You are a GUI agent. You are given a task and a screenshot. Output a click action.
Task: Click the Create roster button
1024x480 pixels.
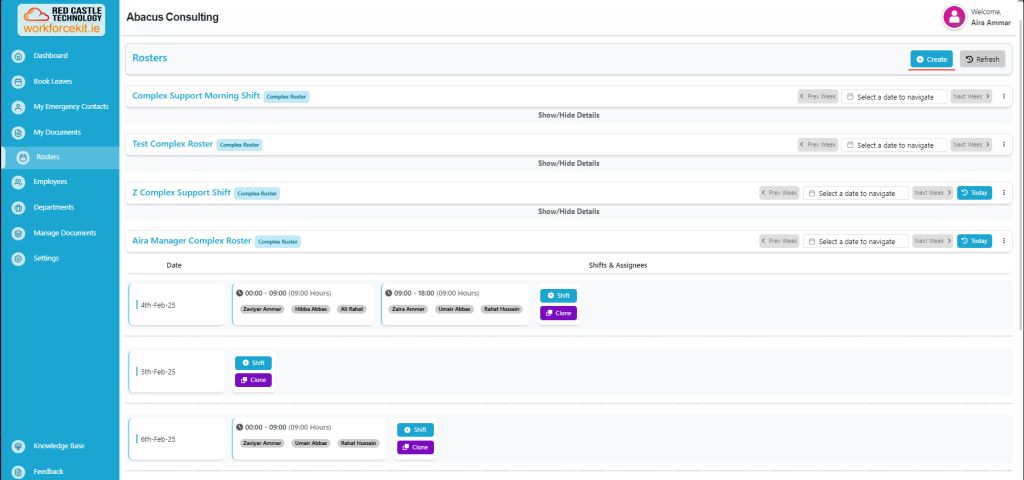point(931,59)
